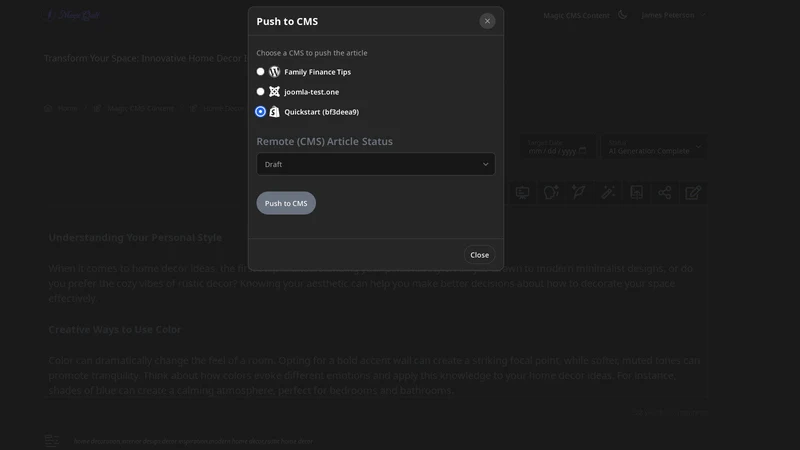The width and height of the screenshot is (800, 450).
Task: Click the Magic Quill logo
Action: coord(73,15)
